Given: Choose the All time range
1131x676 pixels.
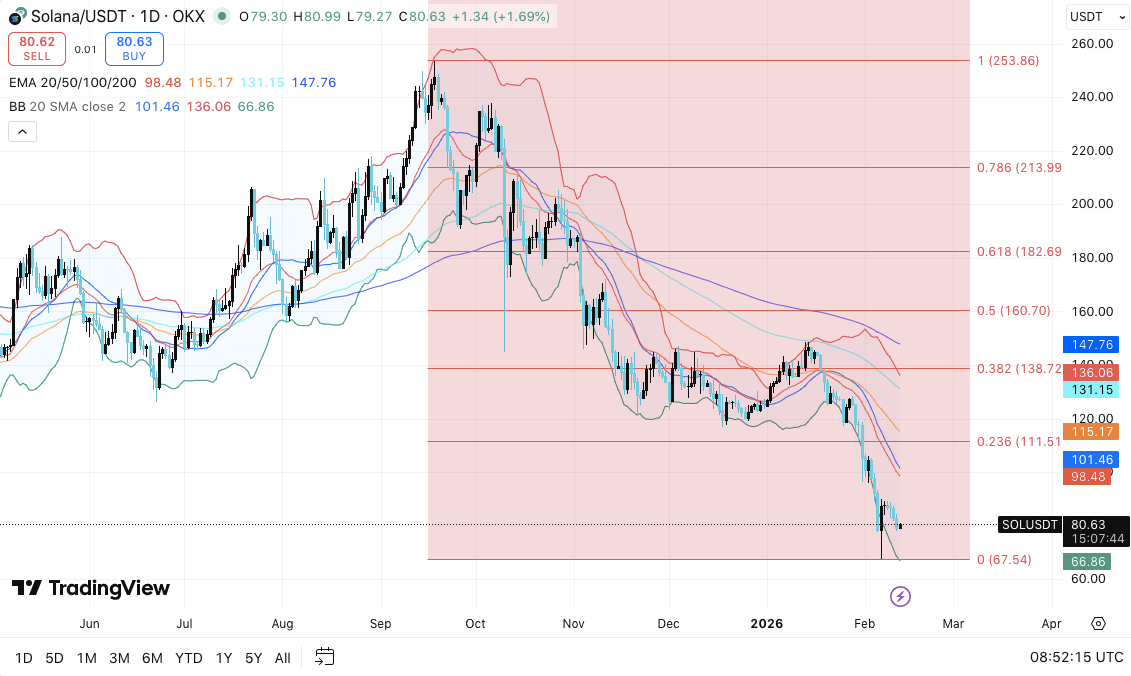Looking at the screenshot, I should pyautogui.click(x=283, y=658).
